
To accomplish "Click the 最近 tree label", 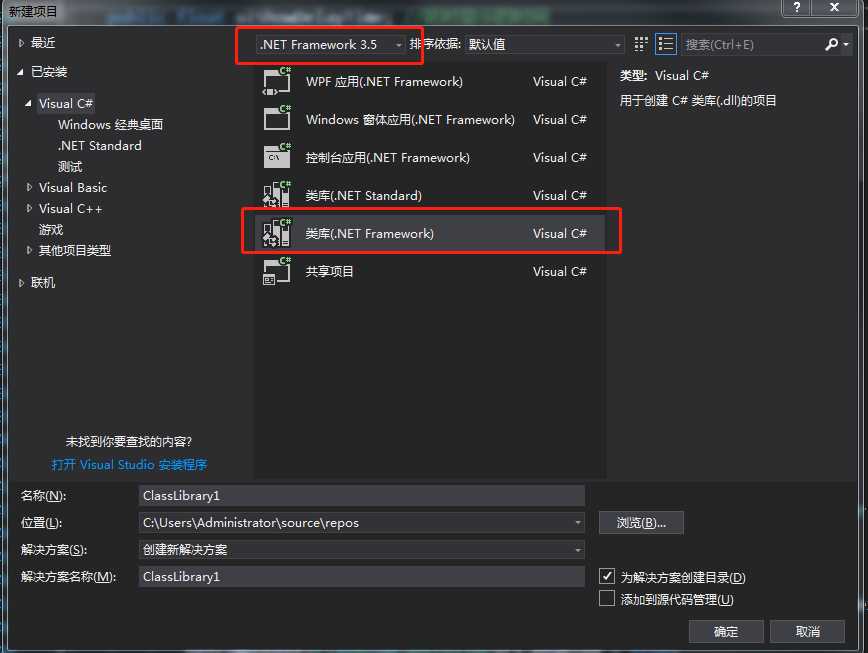I will [x=43, y=43].
